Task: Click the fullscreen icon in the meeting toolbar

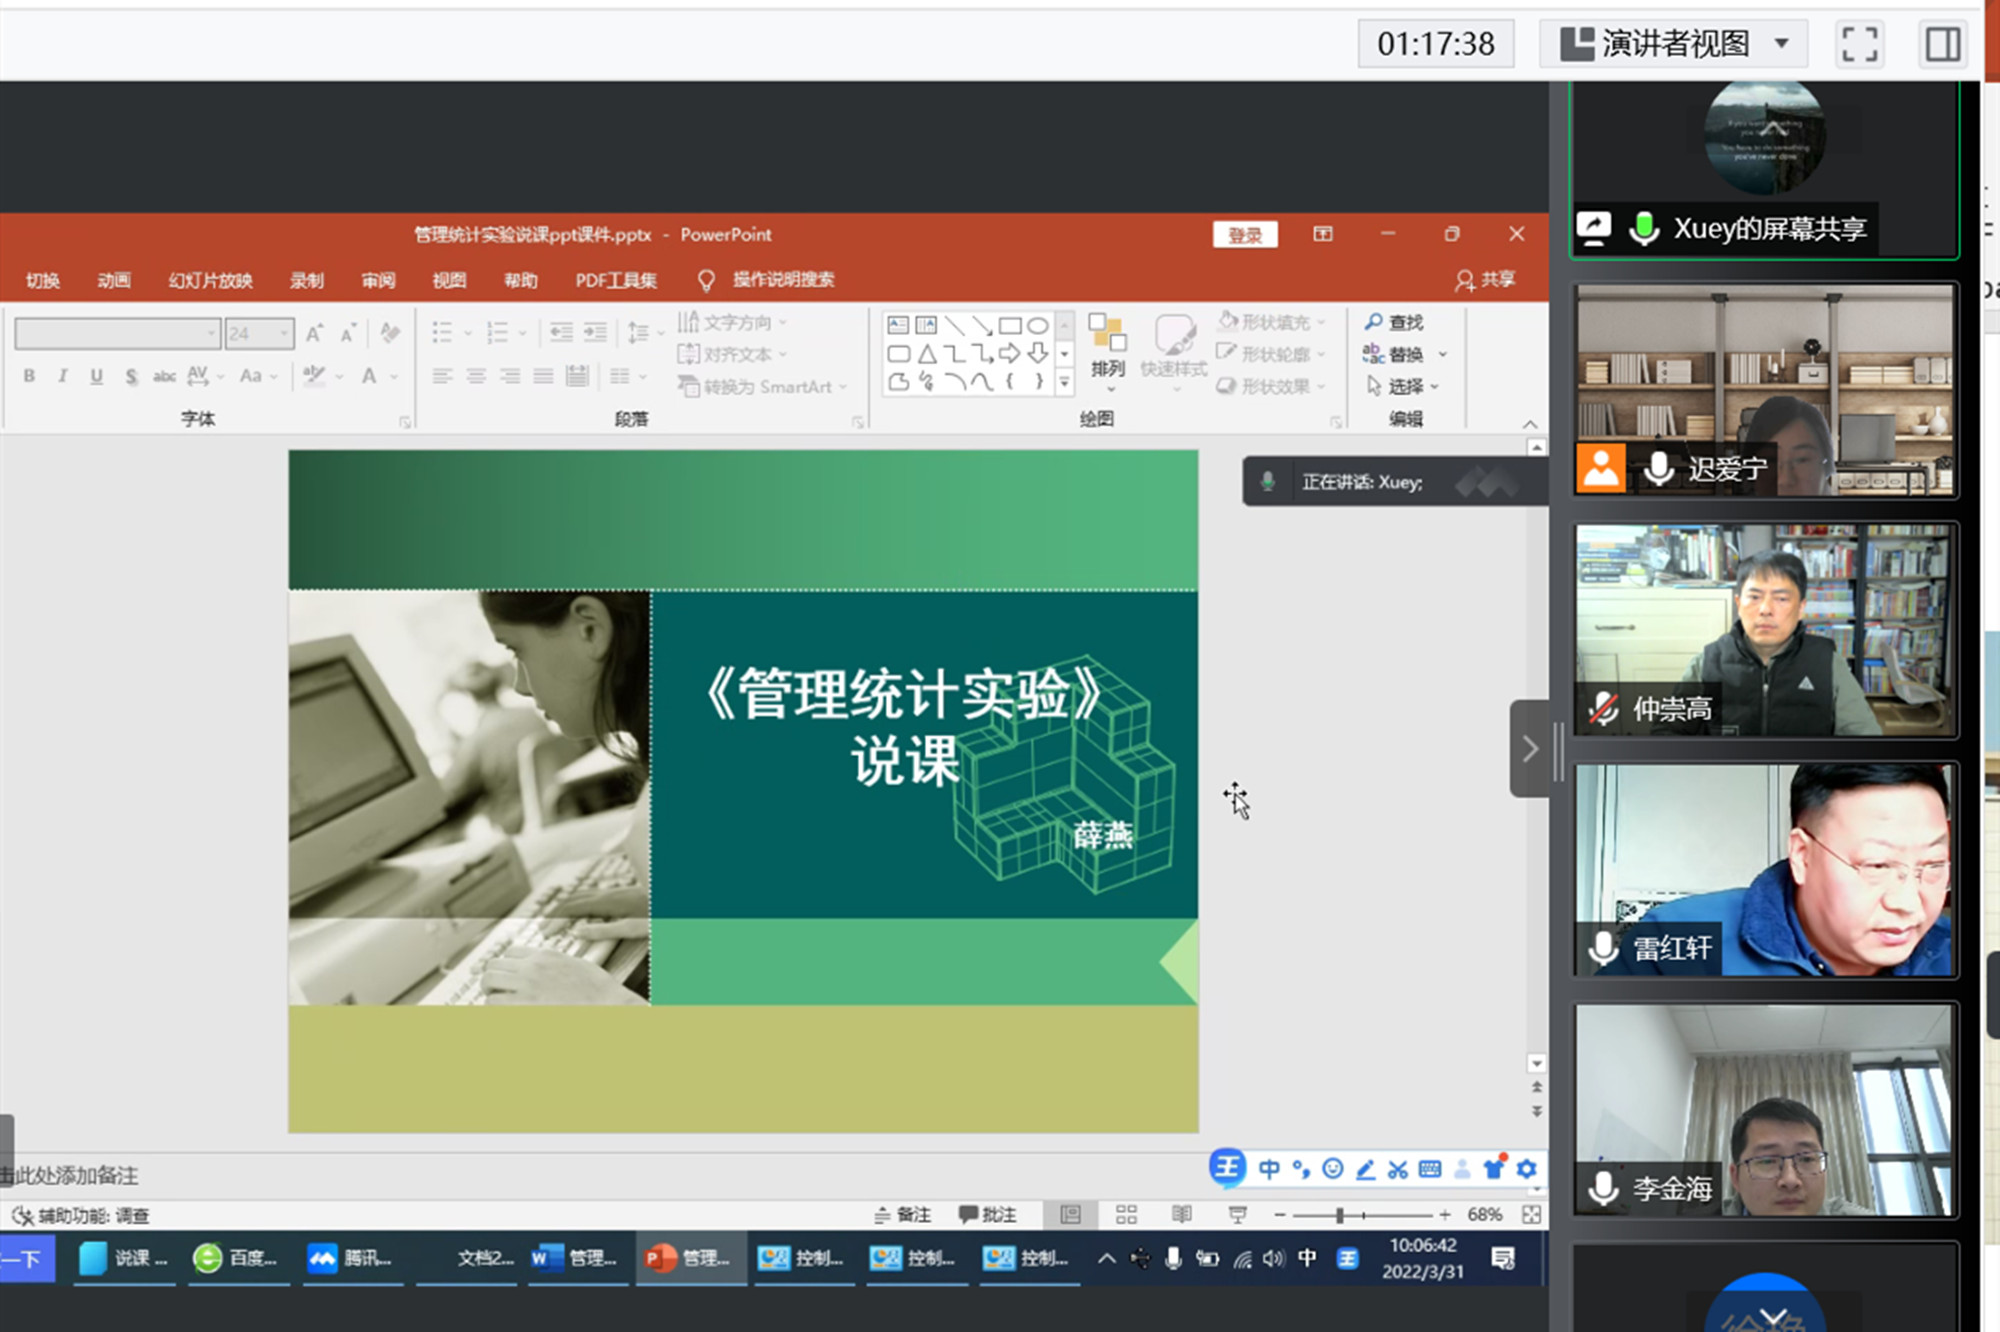Action: [x=1859, y=44]
